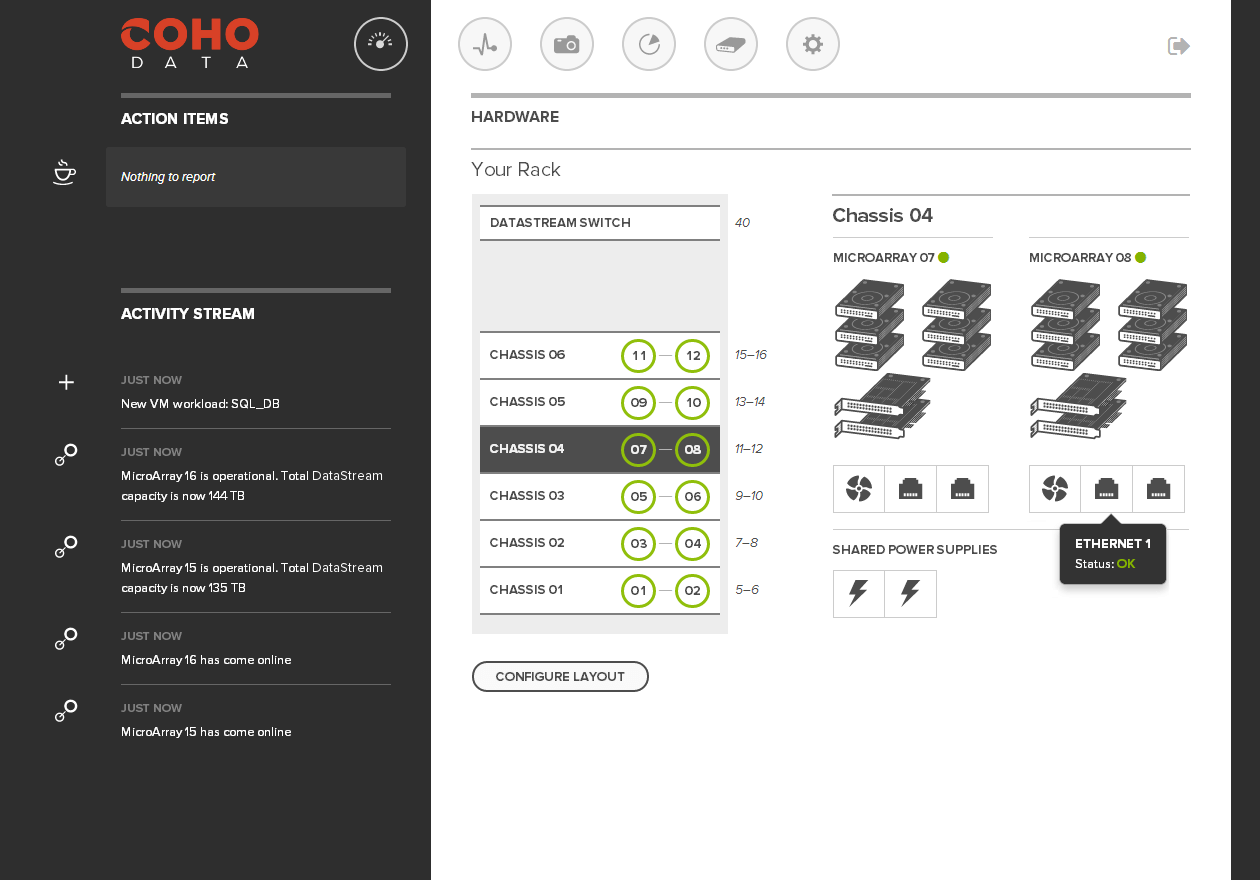Image resolution: width=1260 pixels, height=880 pixels.
Task: Click MicroArray 08 Ethernet 1 port icon
Action: tap(1107, 489)
